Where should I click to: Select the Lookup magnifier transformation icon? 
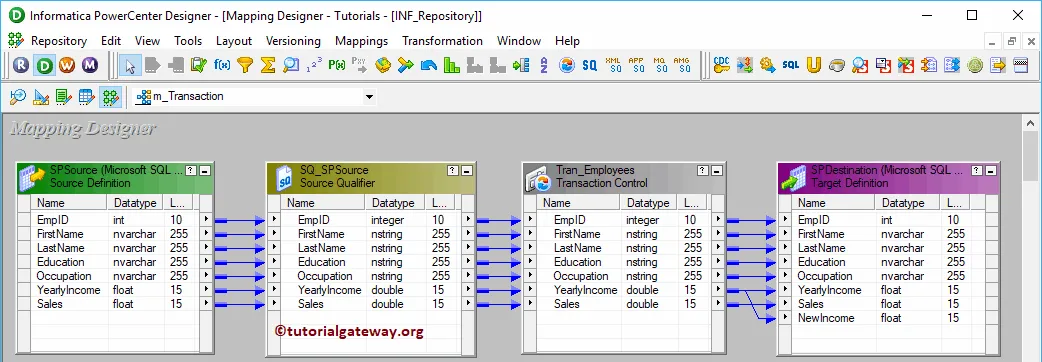tap(290, 65)
